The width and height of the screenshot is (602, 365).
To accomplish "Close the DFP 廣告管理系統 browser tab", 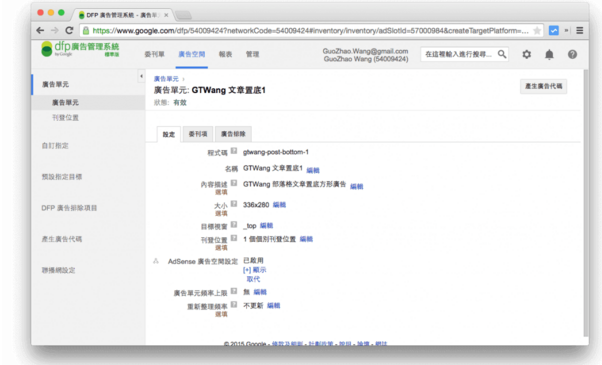I will pyautogui.click(x=166, y=15).
